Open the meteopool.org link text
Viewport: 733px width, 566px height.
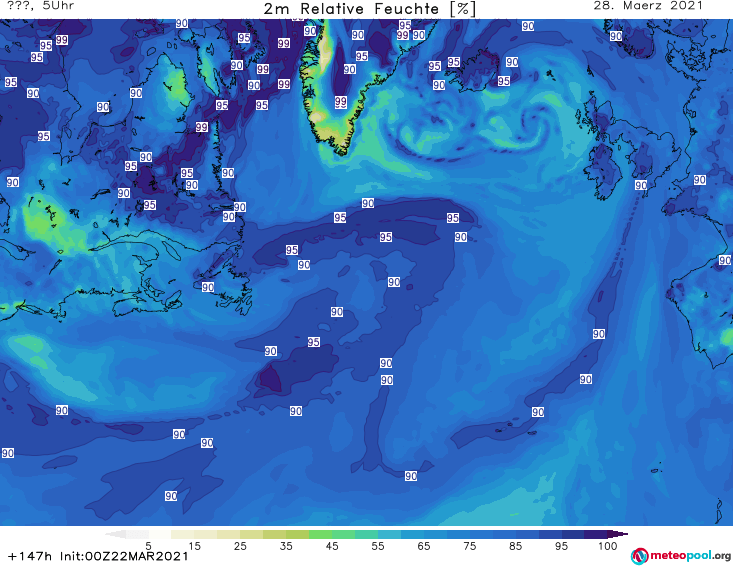pyautogui.click(x=690, y=556)
